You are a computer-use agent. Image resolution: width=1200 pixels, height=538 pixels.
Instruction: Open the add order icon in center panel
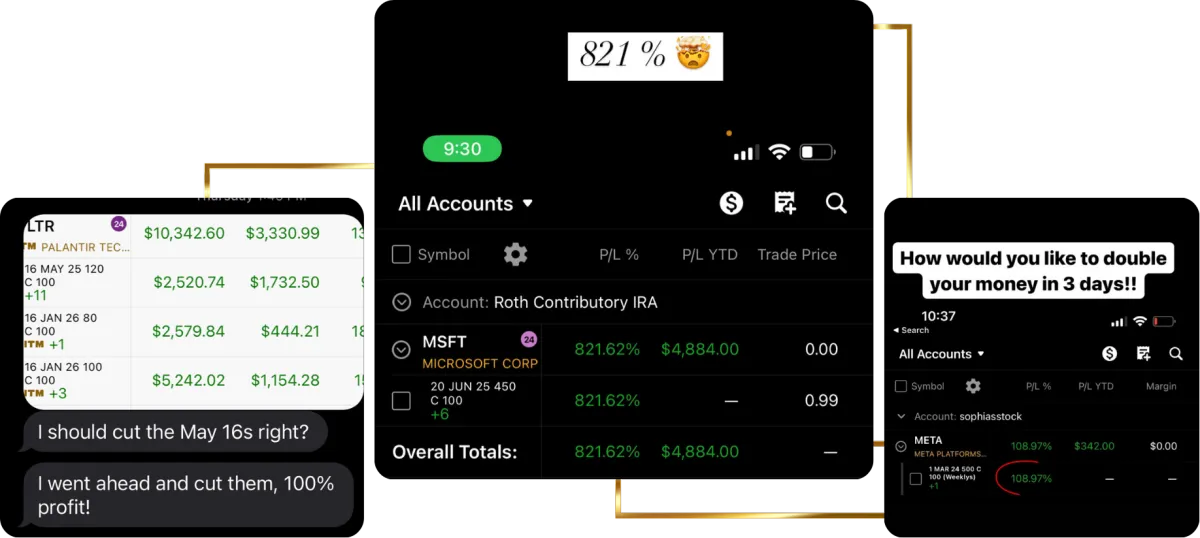(x=785, y=203)
